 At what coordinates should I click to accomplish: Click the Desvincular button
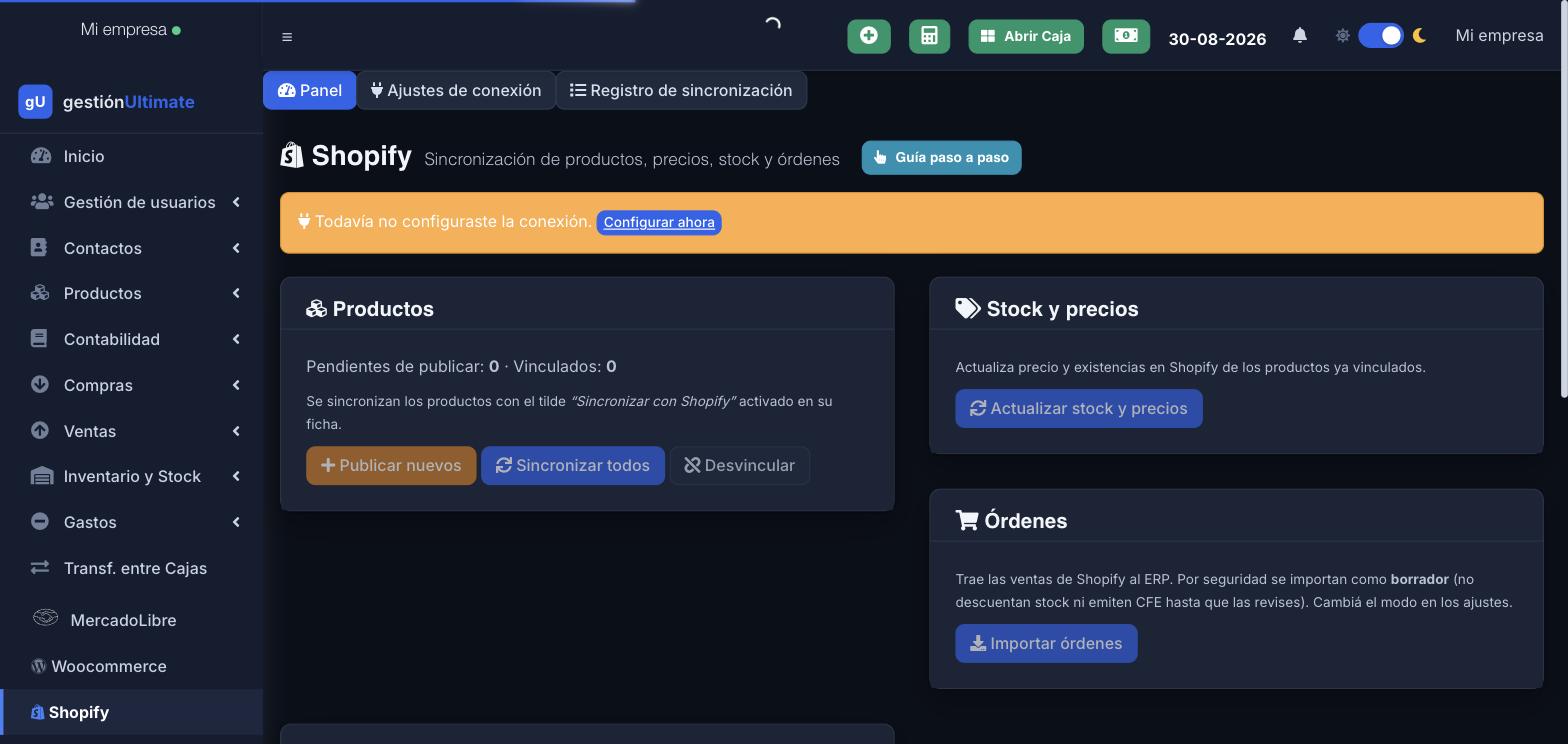click(740, 465)
